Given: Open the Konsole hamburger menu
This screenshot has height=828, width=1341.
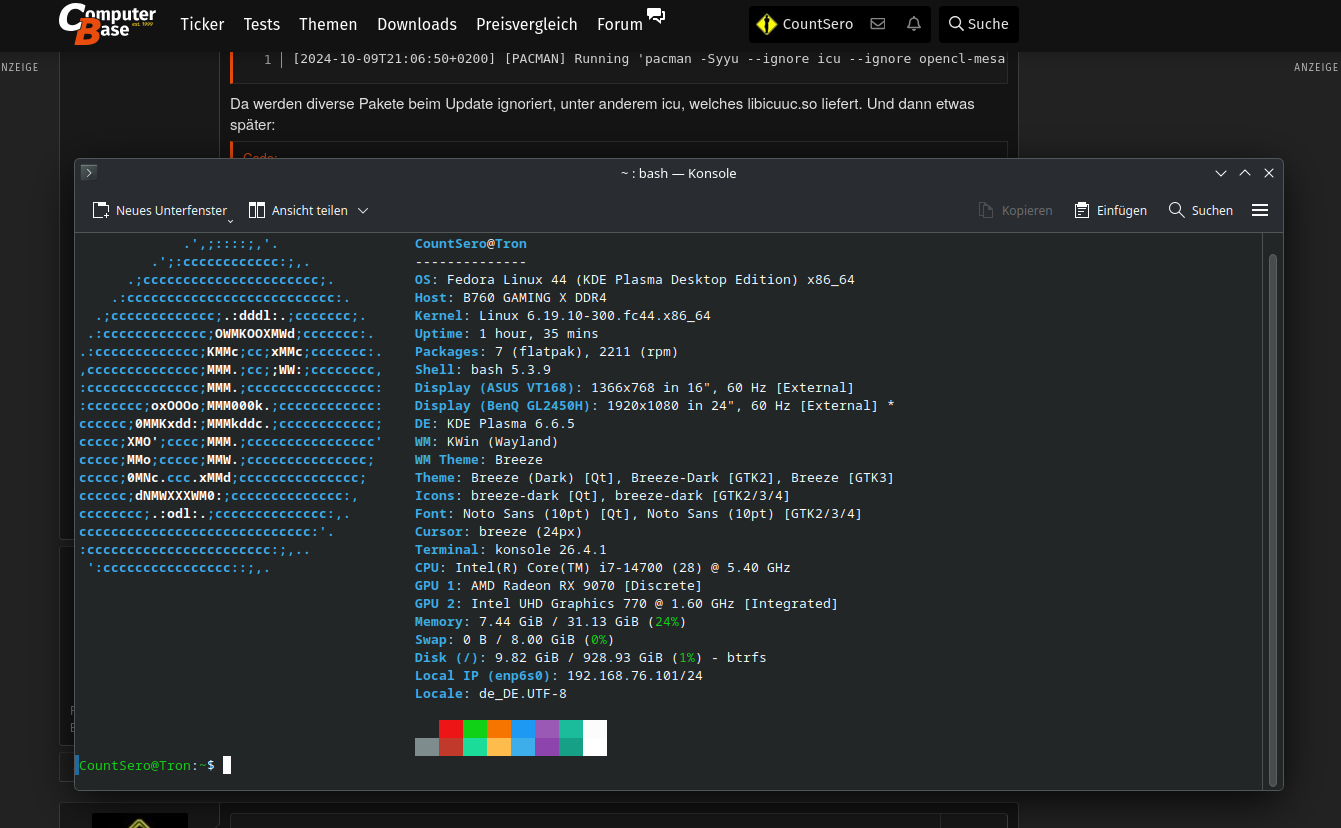Looking at the screenshot, I should coord(1260,210).
